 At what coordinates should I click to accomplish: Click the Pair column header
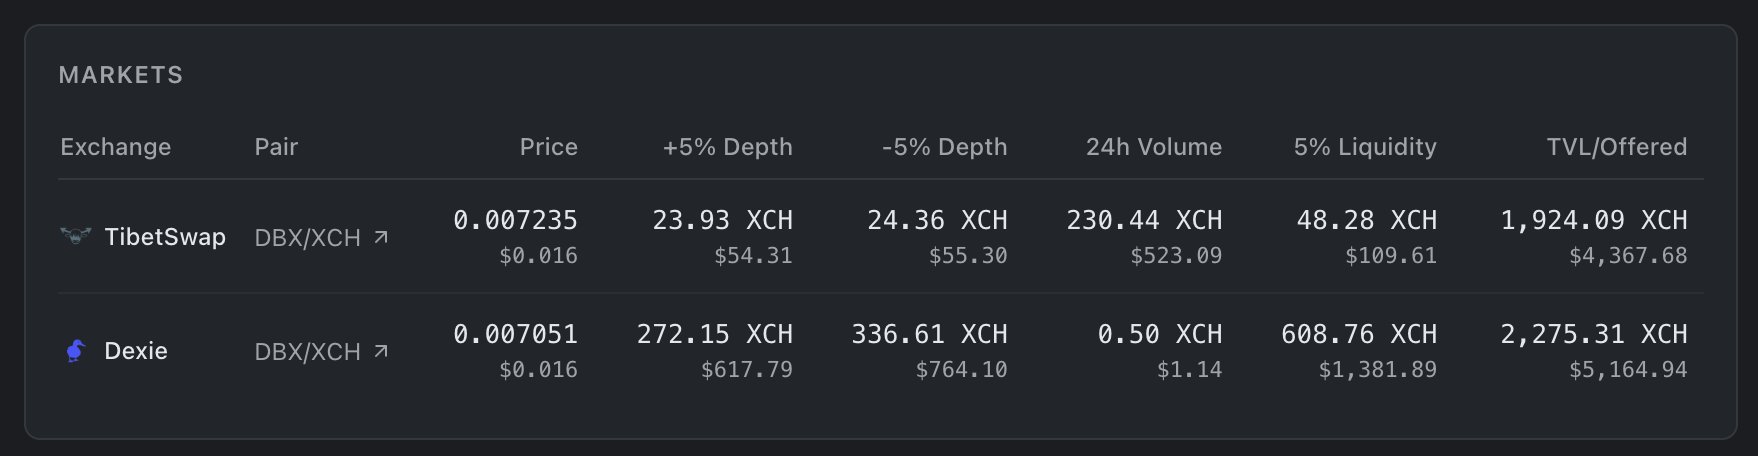point(276,147)
